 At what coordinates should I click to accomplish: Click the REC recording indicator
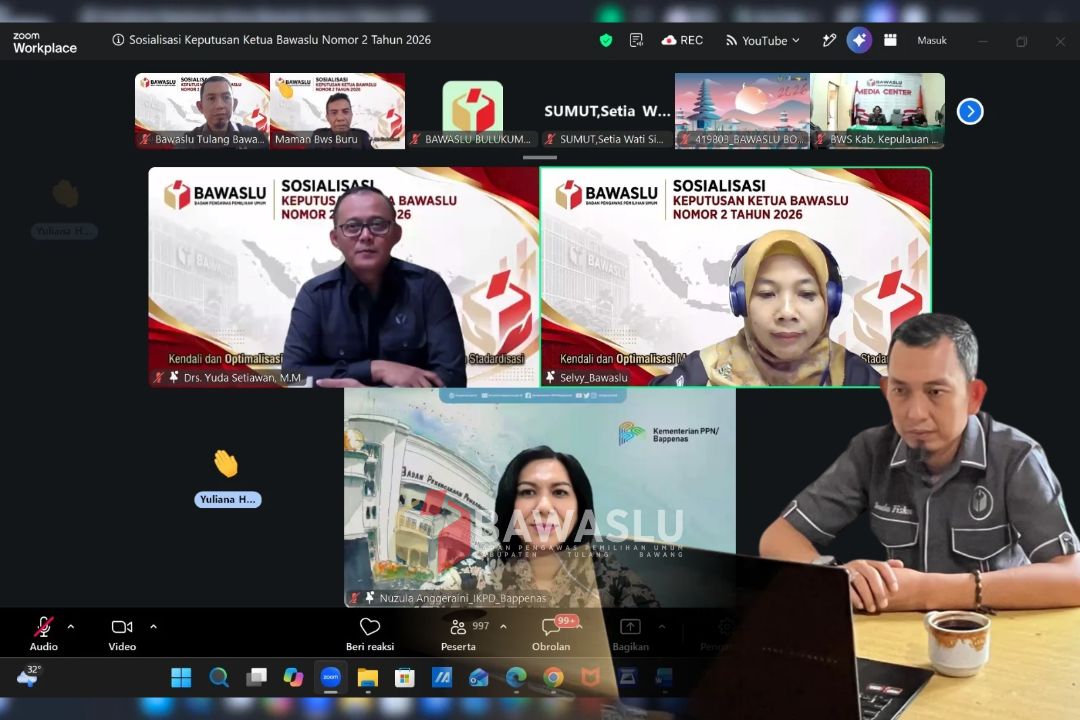(x=682, y=41)
